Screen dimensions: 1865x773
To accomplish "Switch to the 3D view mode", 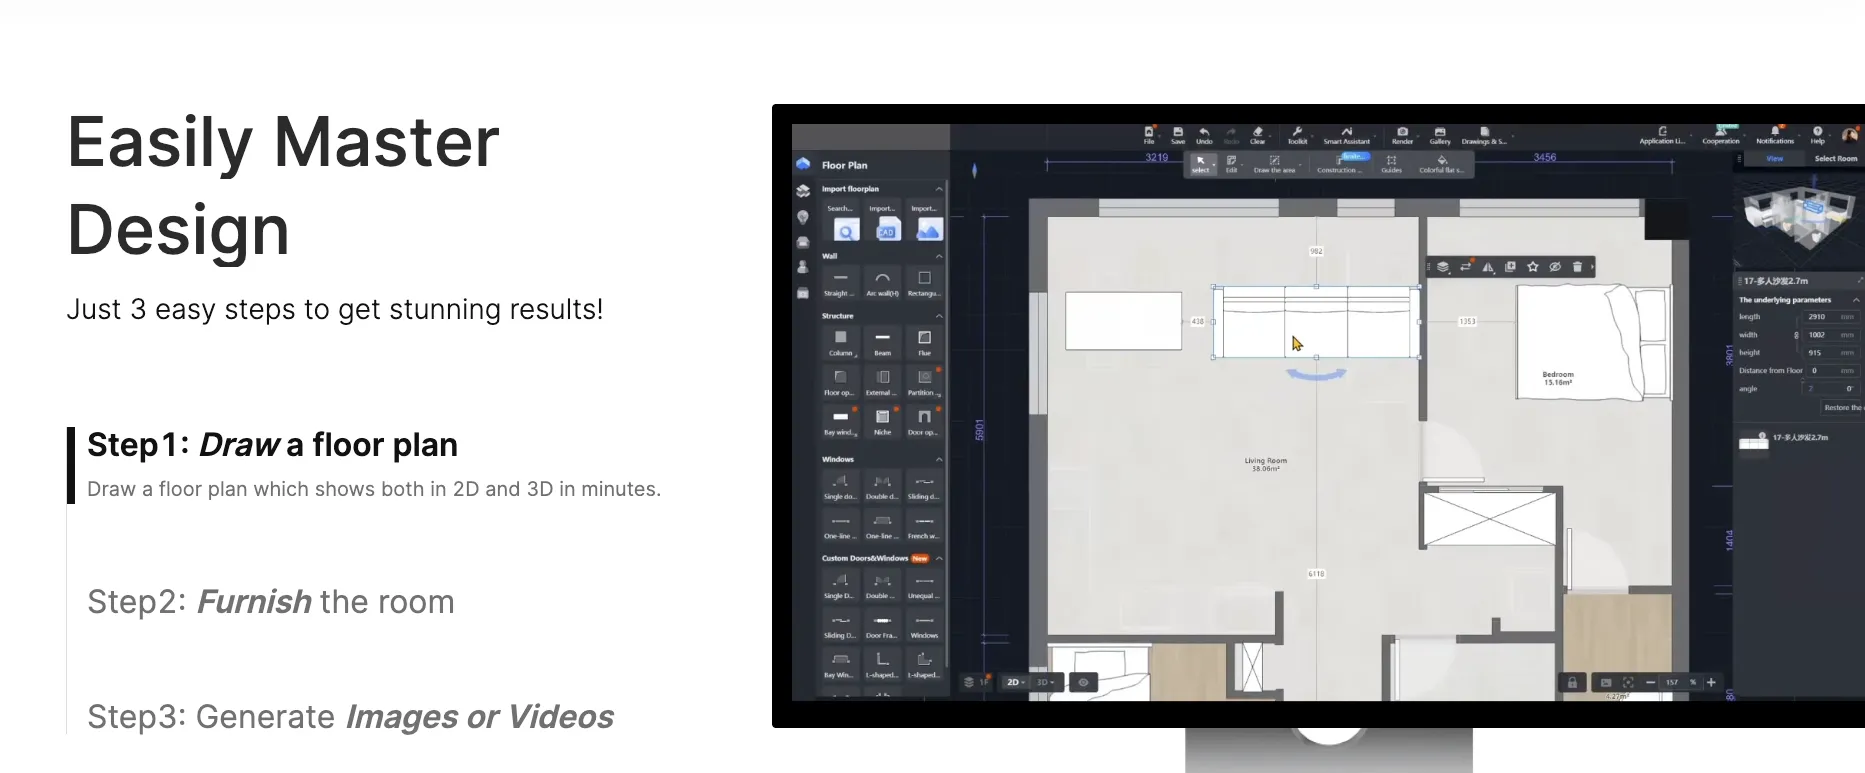I will 1044,682.
